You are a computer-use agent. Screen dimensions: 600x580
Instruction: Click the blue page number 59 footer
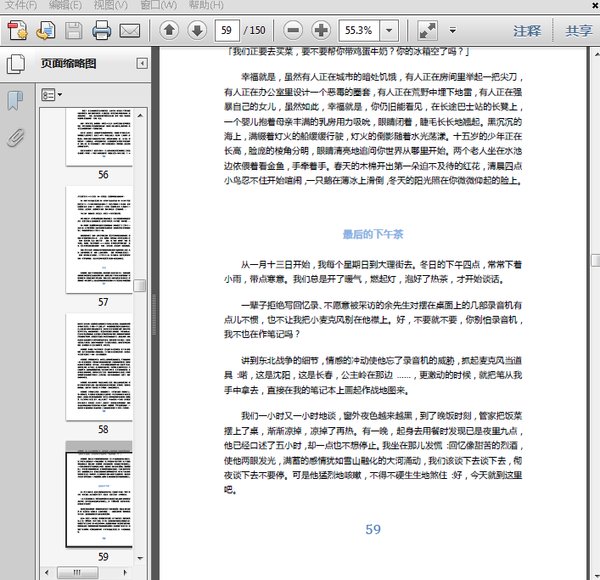[x=373, y=529]
